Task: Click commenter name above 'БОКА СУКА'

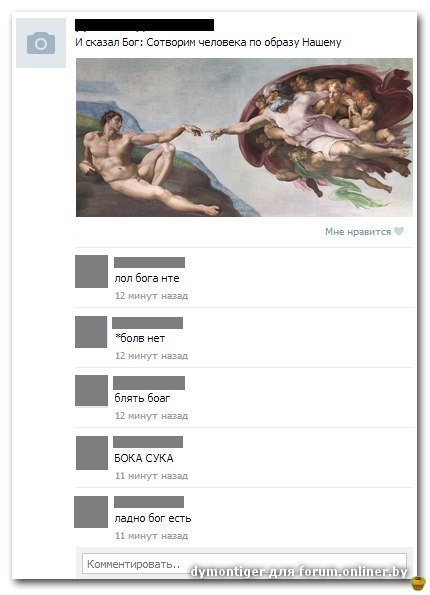Action: click(x=148, y=442)
